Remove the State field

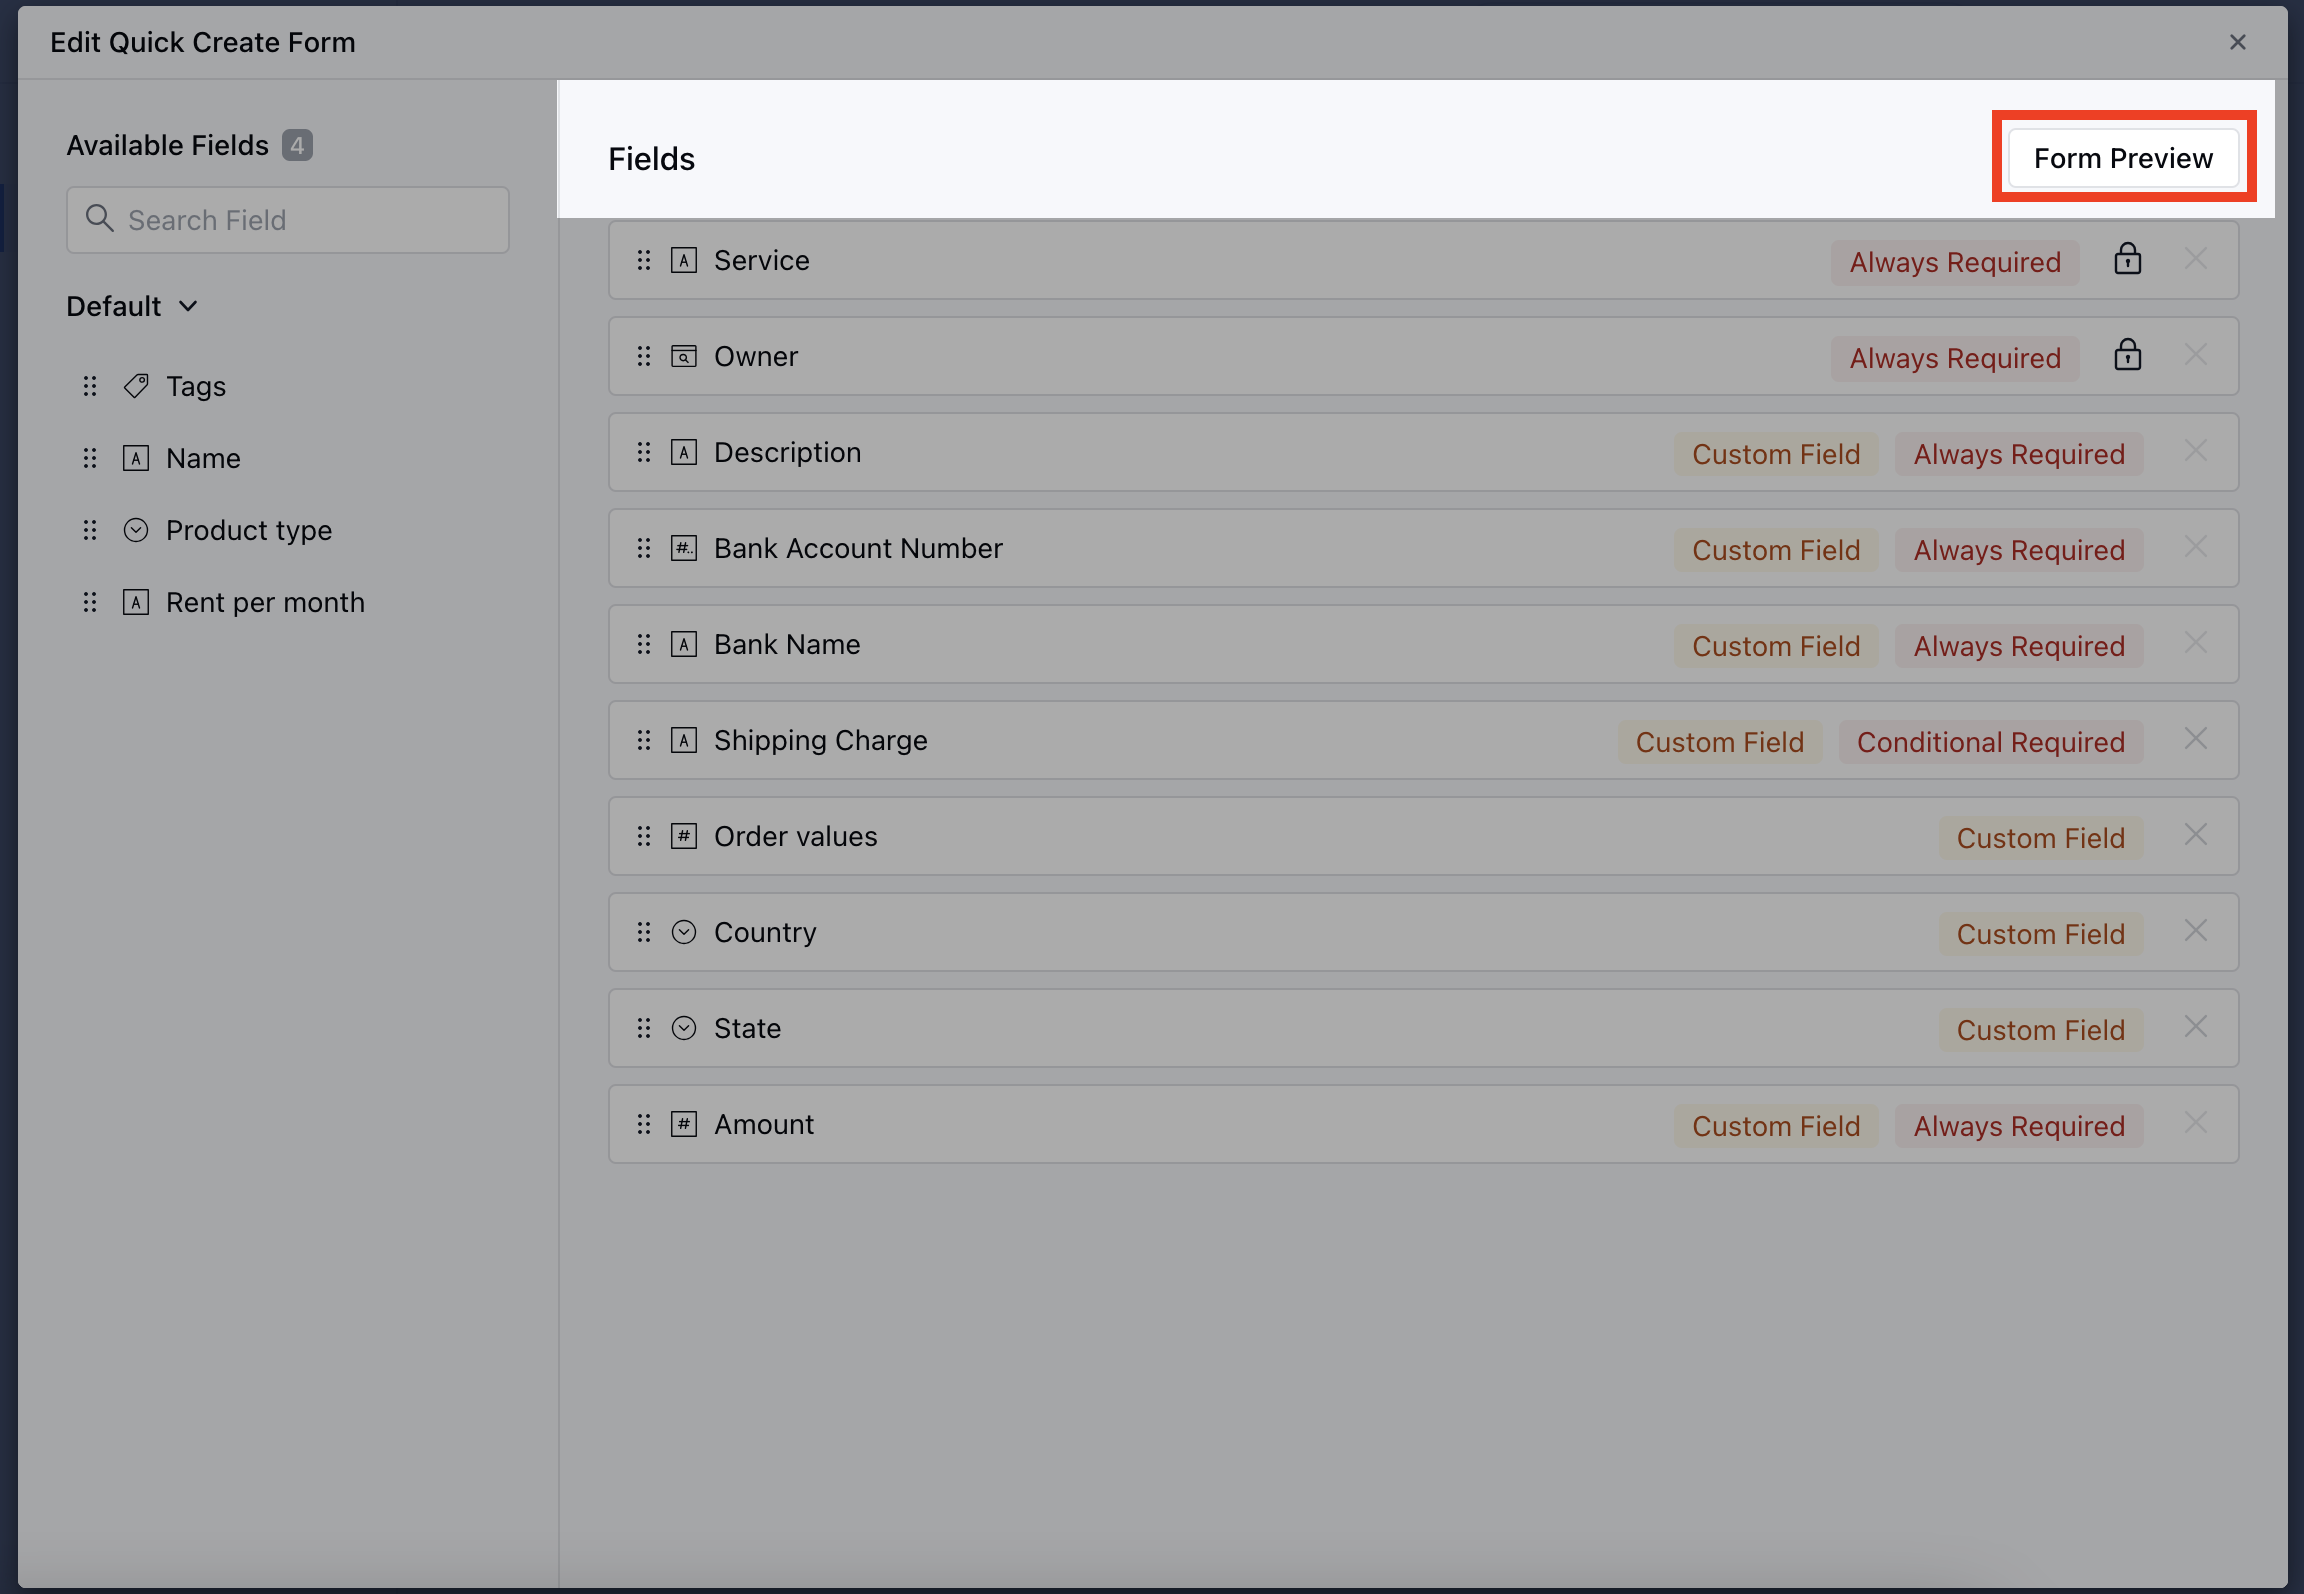point(2196,1027)
